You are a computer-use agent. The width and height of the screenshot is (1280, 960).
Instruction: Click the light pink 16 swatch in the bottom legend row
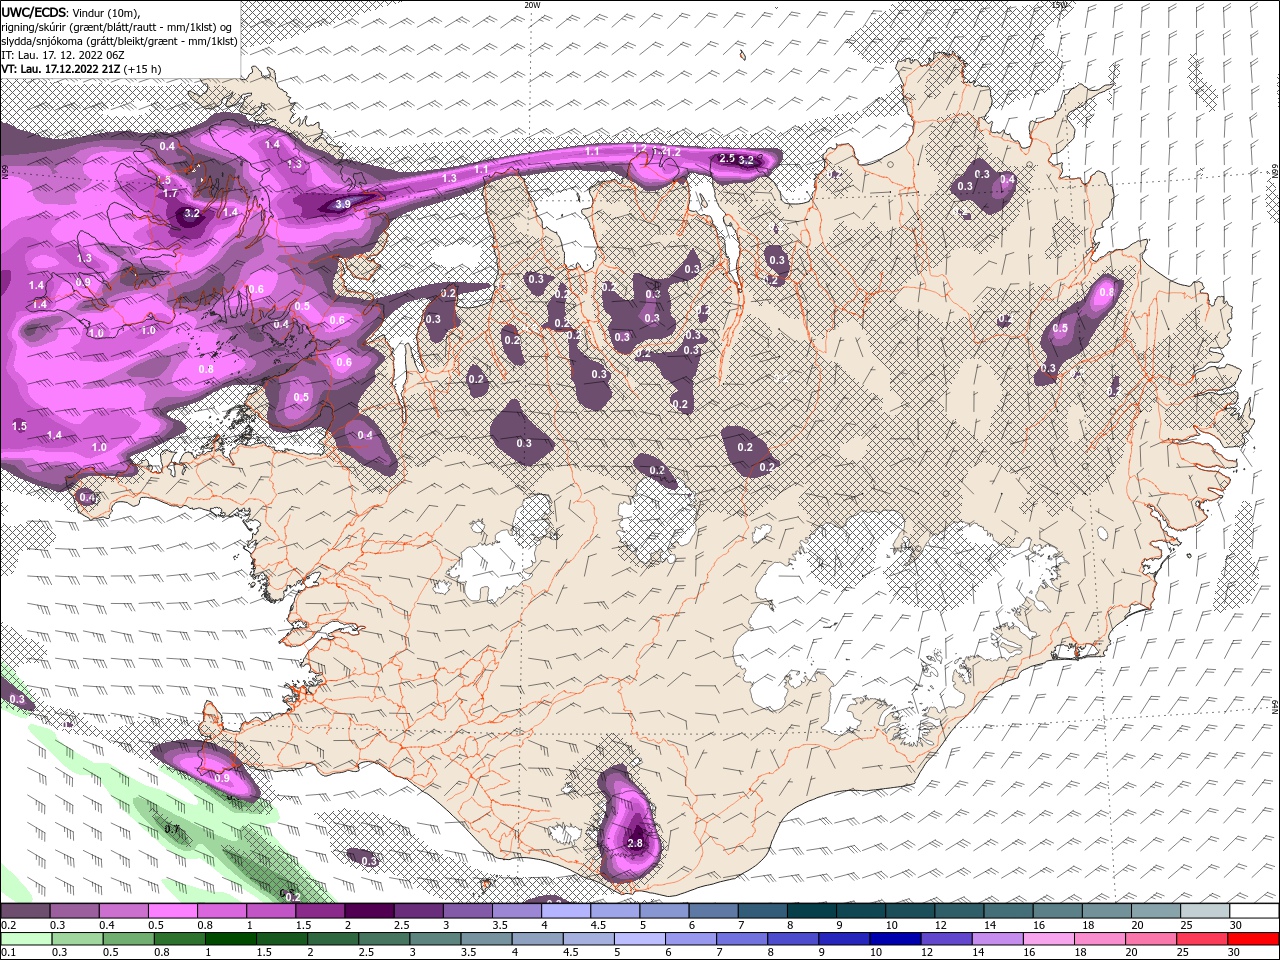(x=1049, y=939)
